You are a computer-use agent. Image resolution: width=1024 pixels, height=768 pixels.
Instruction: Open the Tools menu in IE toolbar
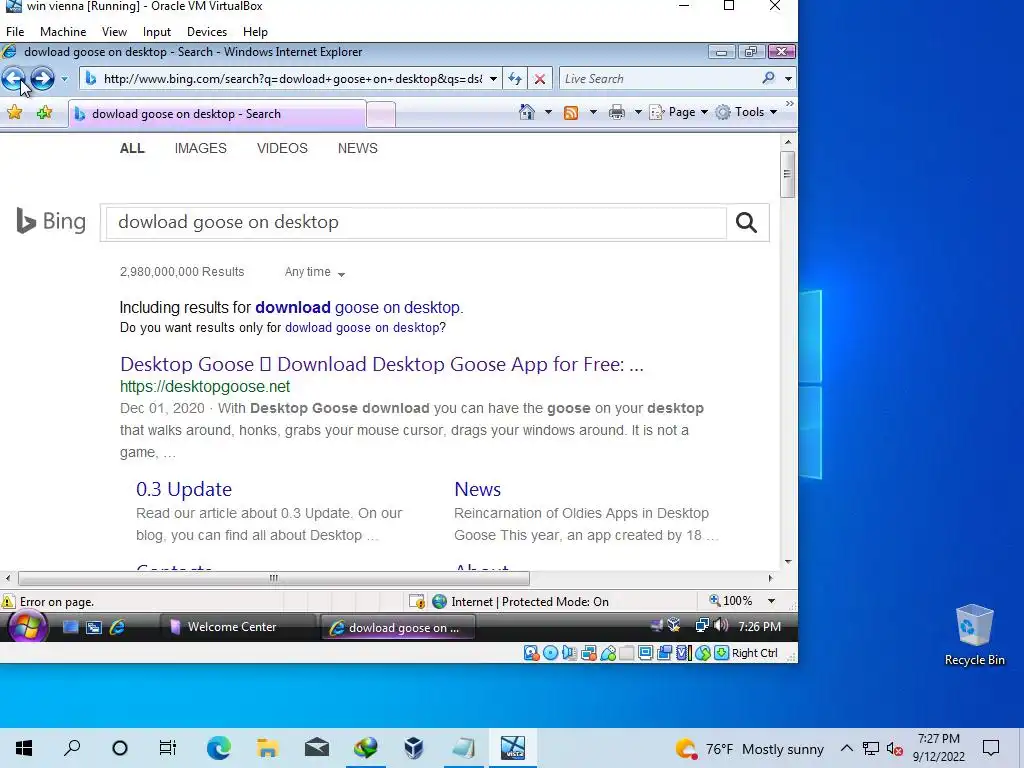746,112
